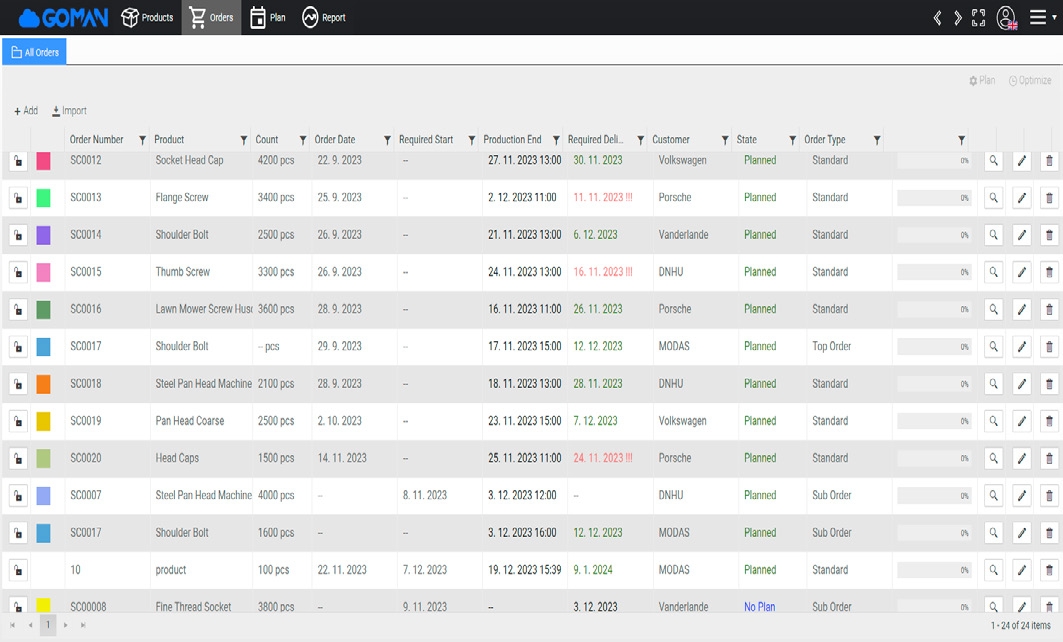Image resolution: width=1063 pixels, height=642 pixels.
Task: Toggle the lock for order 10
Action: pos(18,571)
